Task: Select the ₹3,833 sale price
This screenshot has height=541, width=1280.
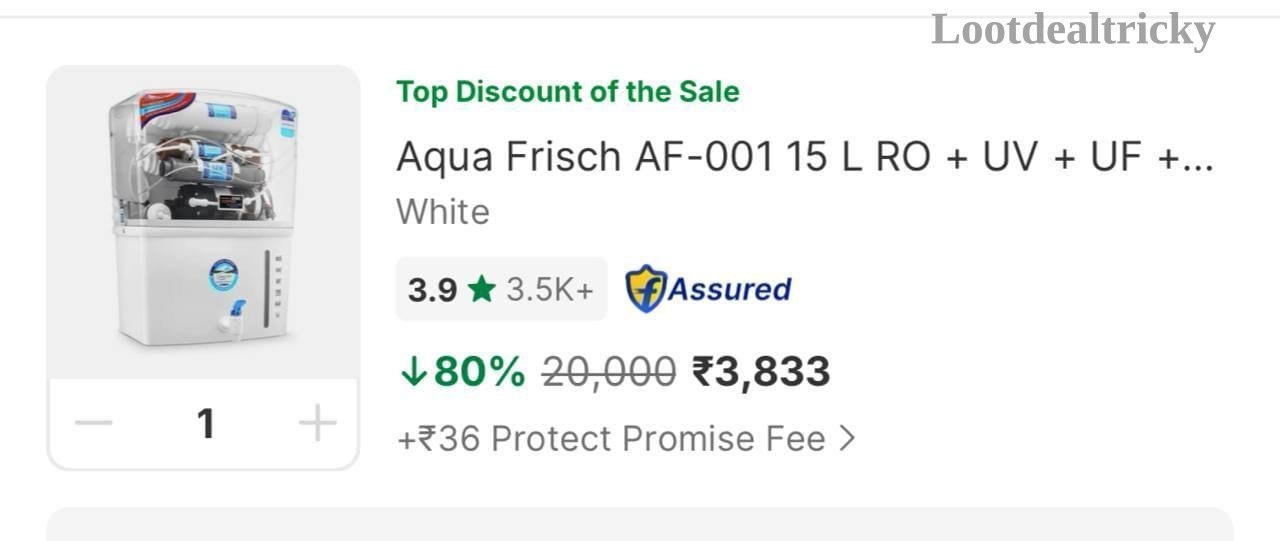Action: pyautogui.click(x=761, y=372)
